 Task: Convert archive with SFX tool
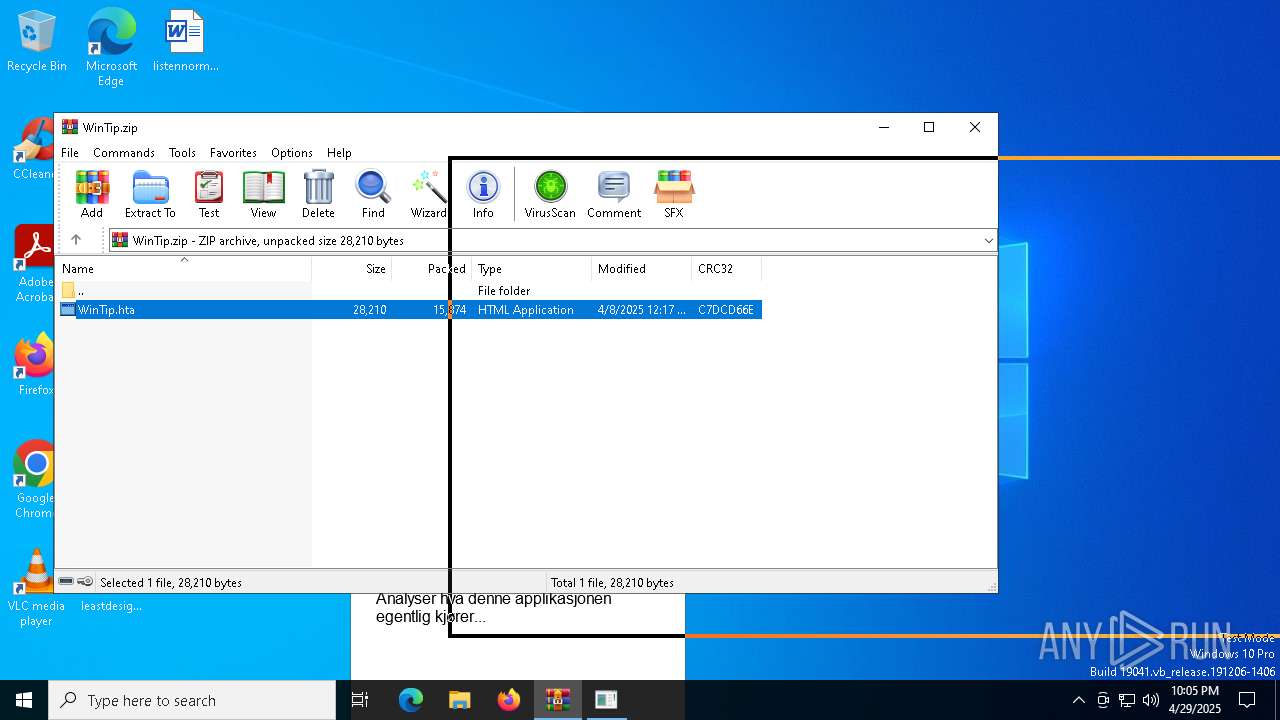(674, 194)
